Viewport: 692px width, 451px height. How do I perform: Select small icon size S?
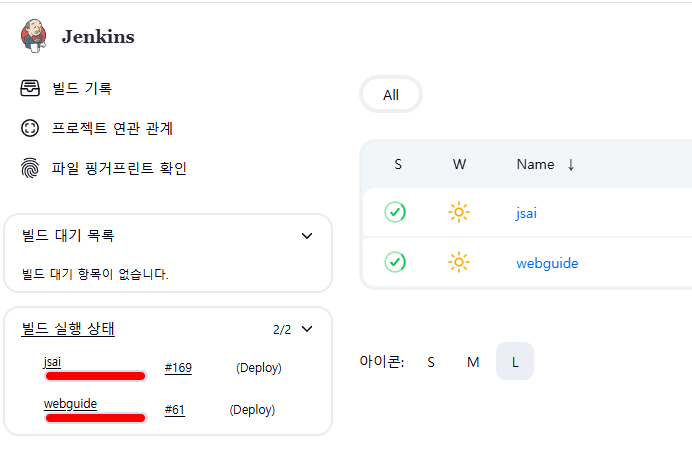[x=431, y=362]
